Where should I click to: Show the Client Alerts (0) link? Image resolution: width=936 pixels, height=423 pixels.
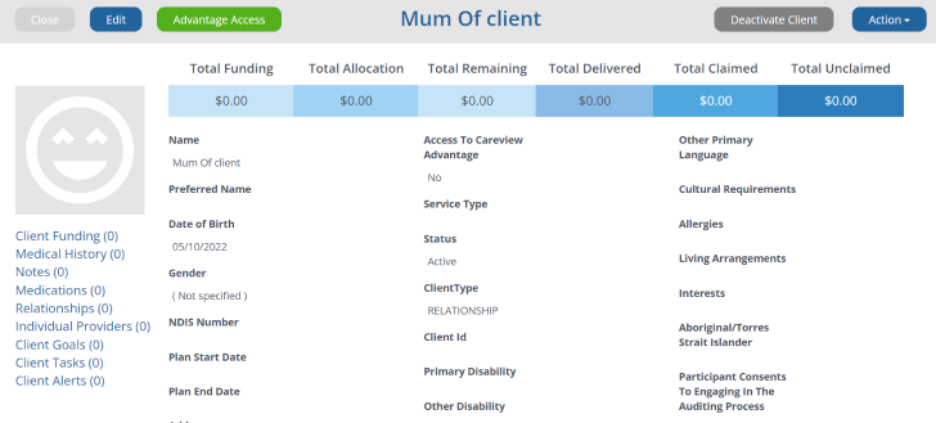click(60, 381)
